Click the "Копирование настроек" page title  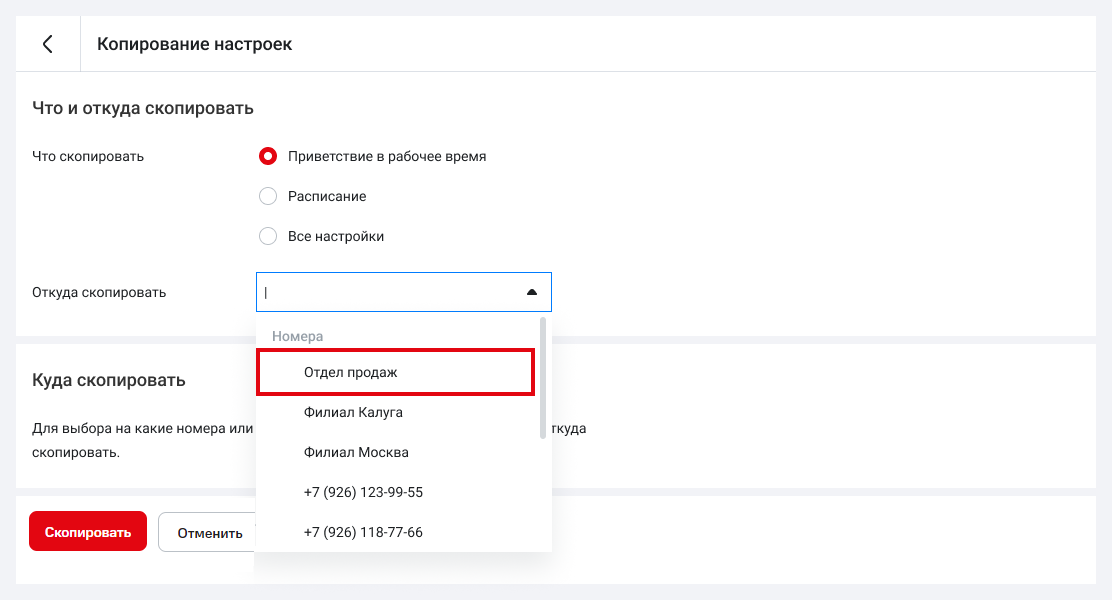194,44
